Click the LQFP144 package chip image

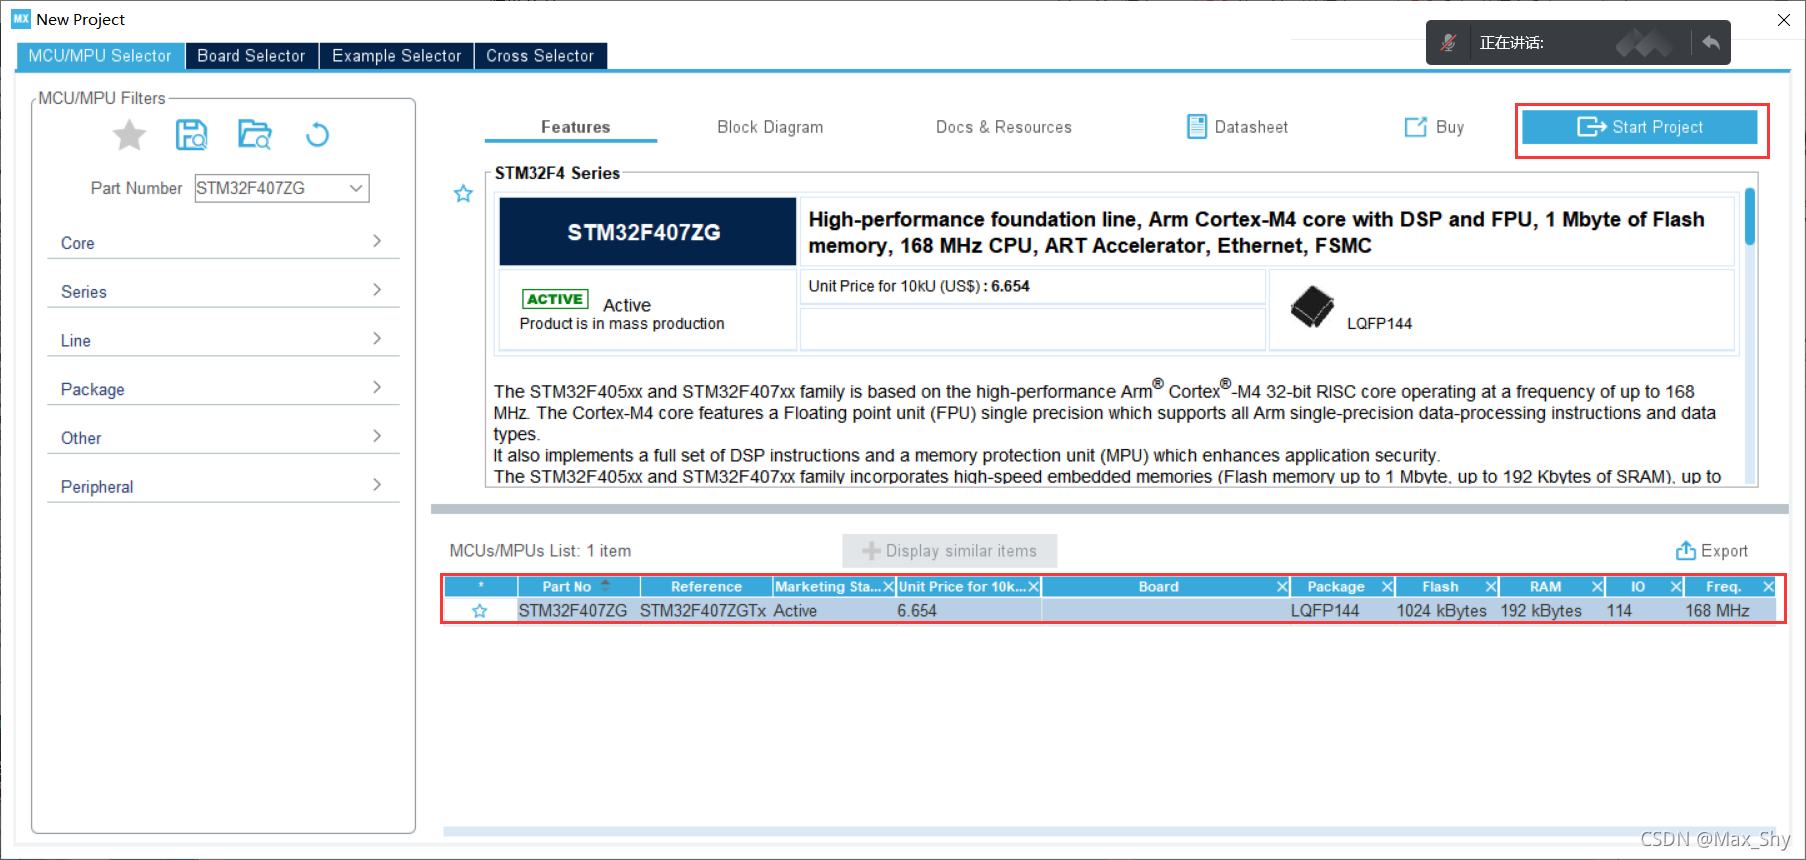[x=1312, y=307]
